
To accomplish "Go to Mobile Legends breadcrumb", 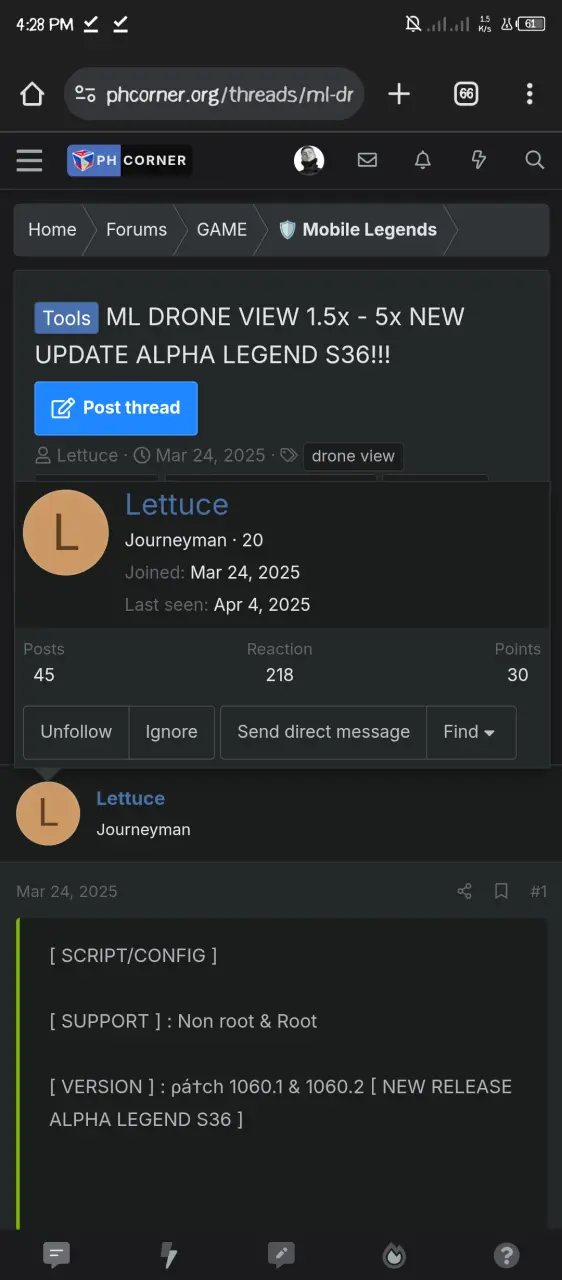I will [x=357, y=230].
